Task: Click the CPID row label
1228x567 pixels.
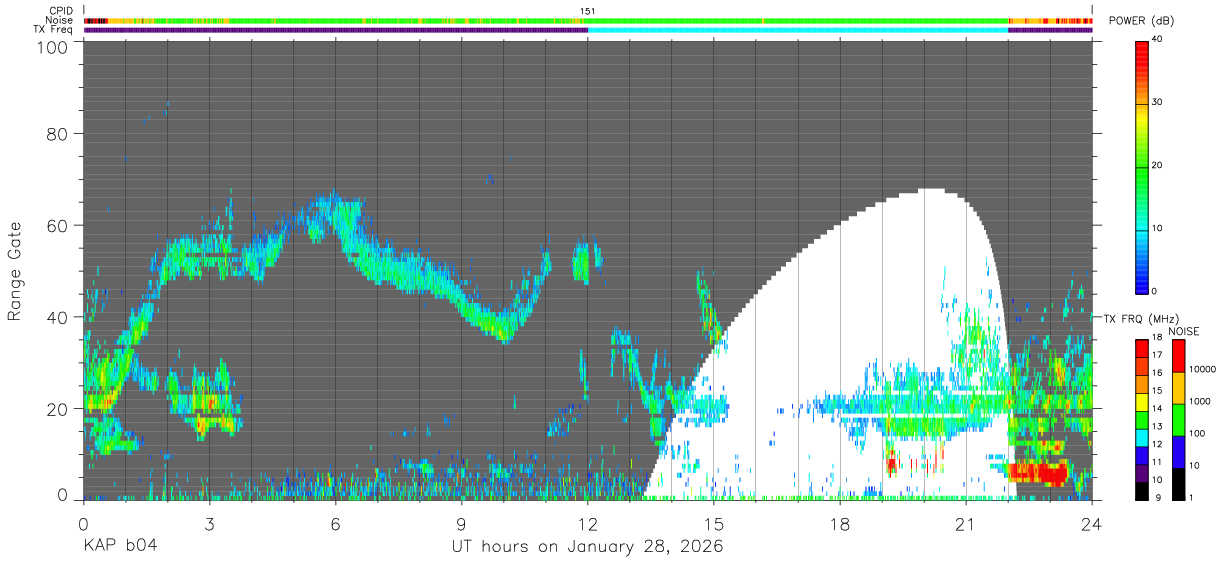Action: click(61, 11)
